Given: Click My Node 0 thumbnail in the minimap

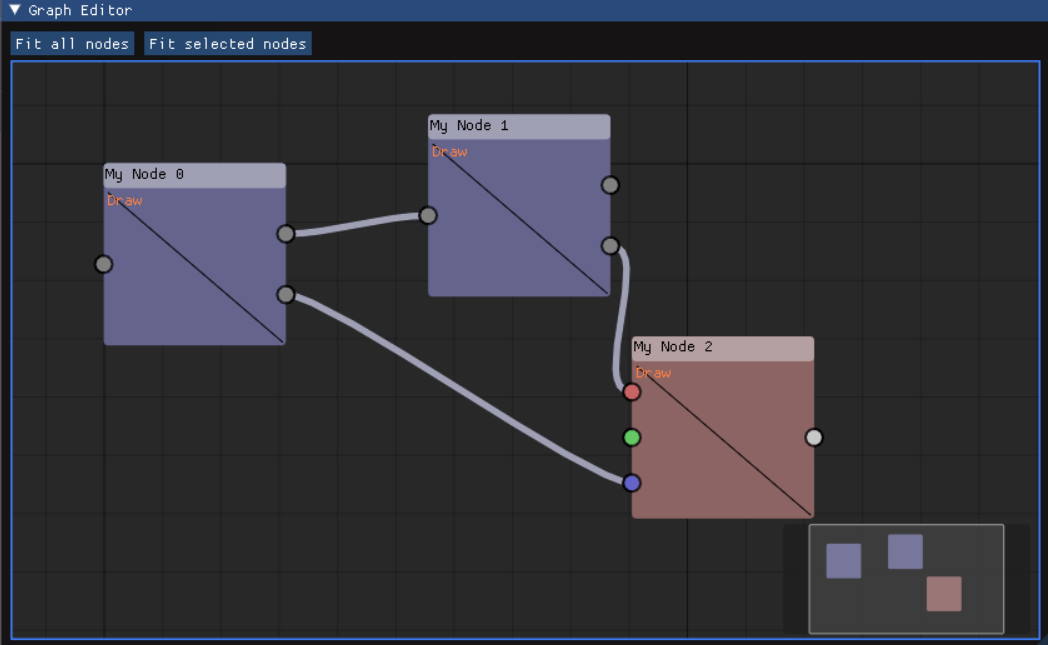Looking at the screenshot, I should tap(842, 561).
